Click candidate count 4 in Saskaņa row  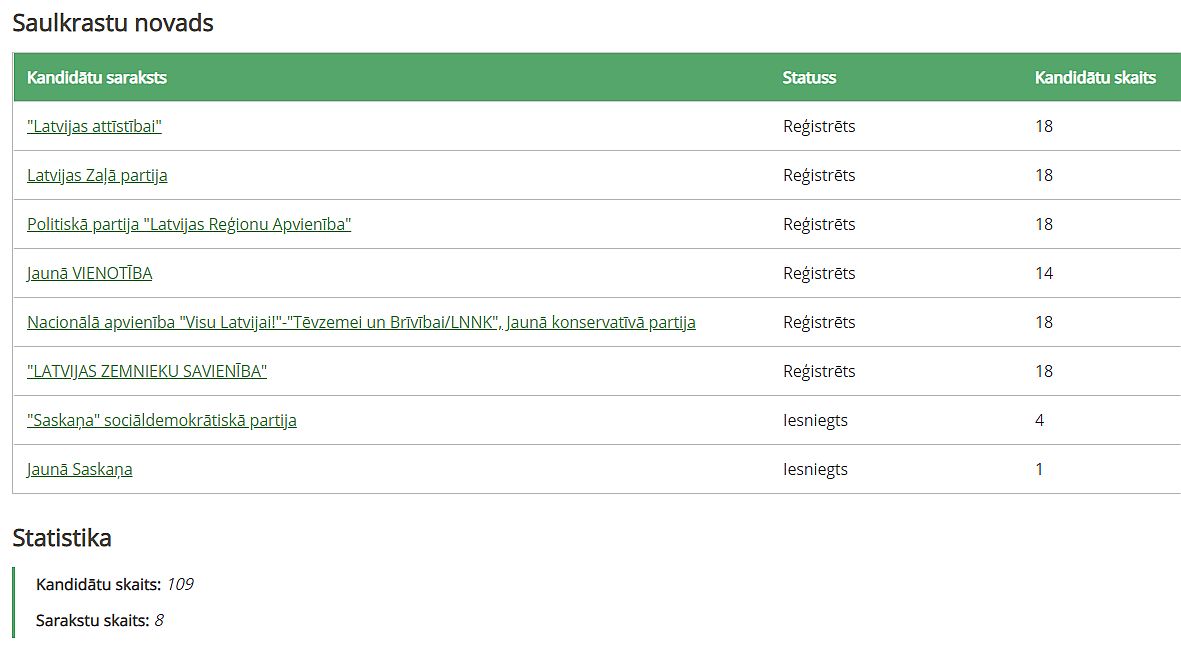1039,419
